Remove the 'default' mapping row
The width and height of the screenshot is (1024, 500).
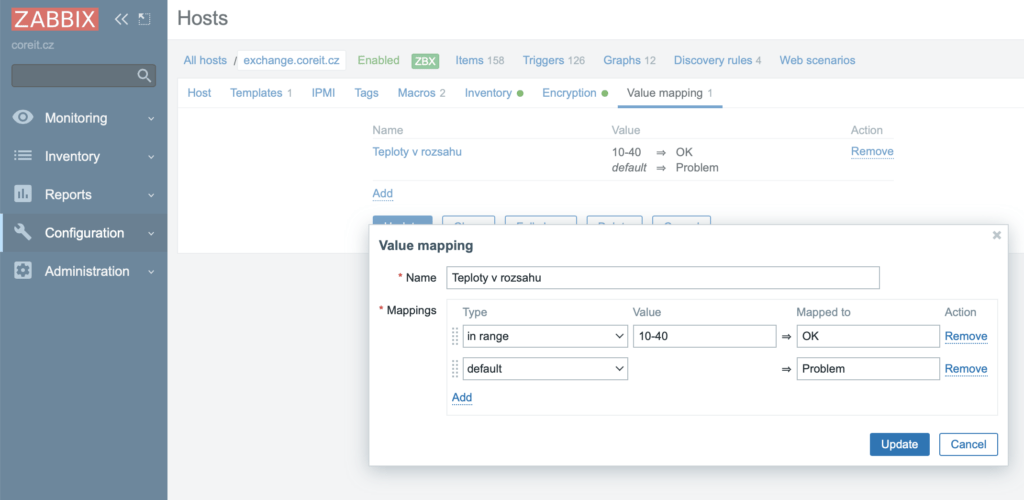[966, 369]
